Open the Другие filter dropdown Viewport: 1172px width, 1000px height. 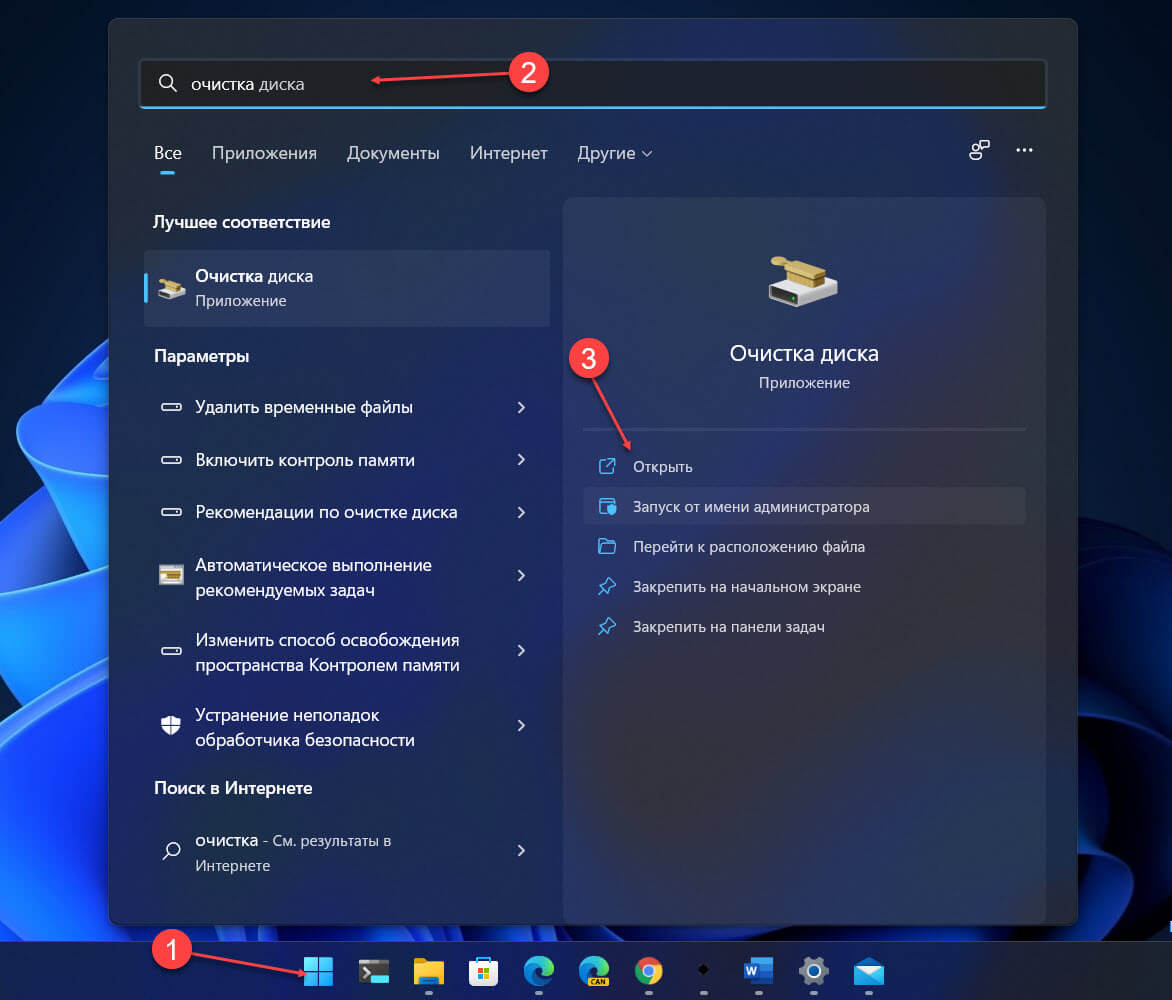click(x=614, y=153)
